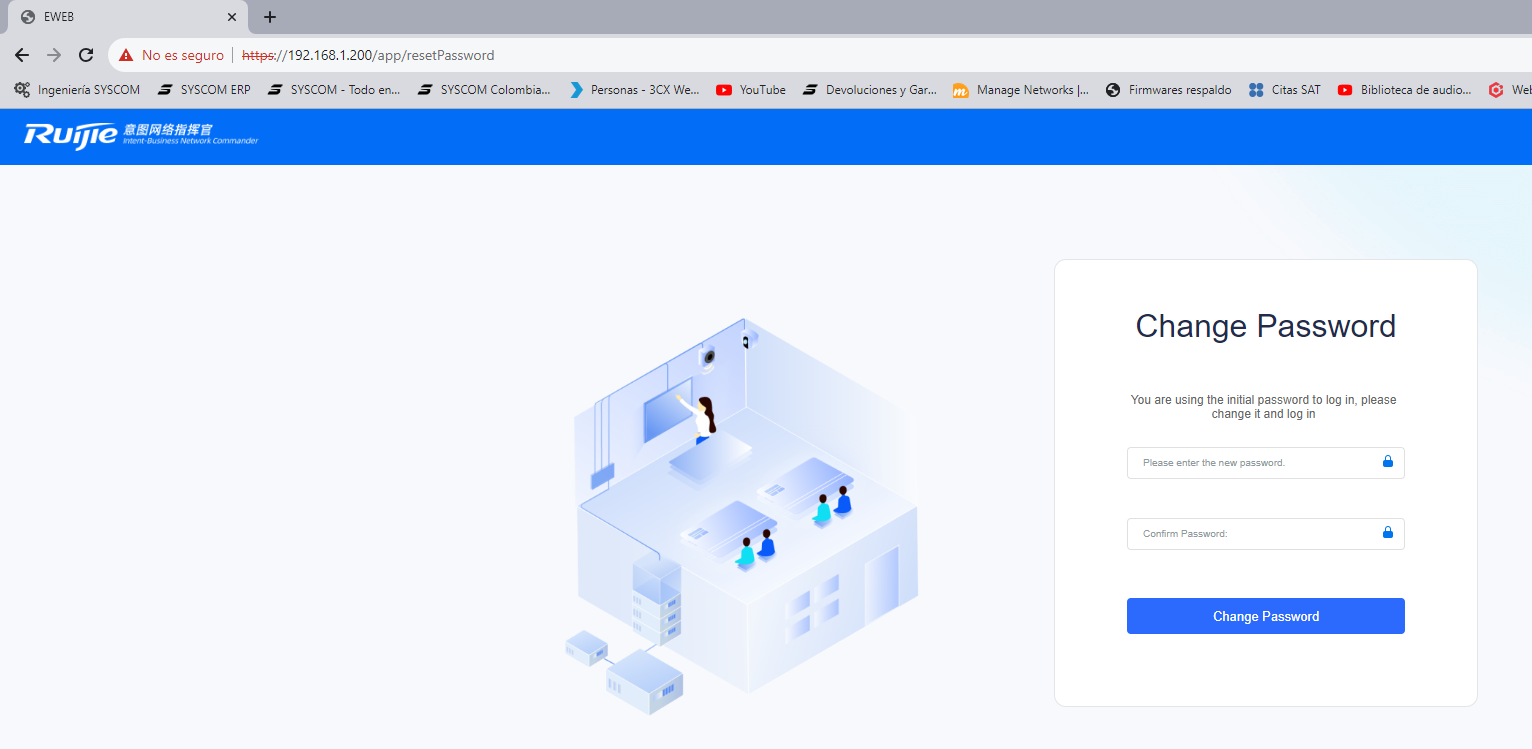This screenshot has width=1532, height=749.
Task: Close the EWEB tab
Action: 231,17
